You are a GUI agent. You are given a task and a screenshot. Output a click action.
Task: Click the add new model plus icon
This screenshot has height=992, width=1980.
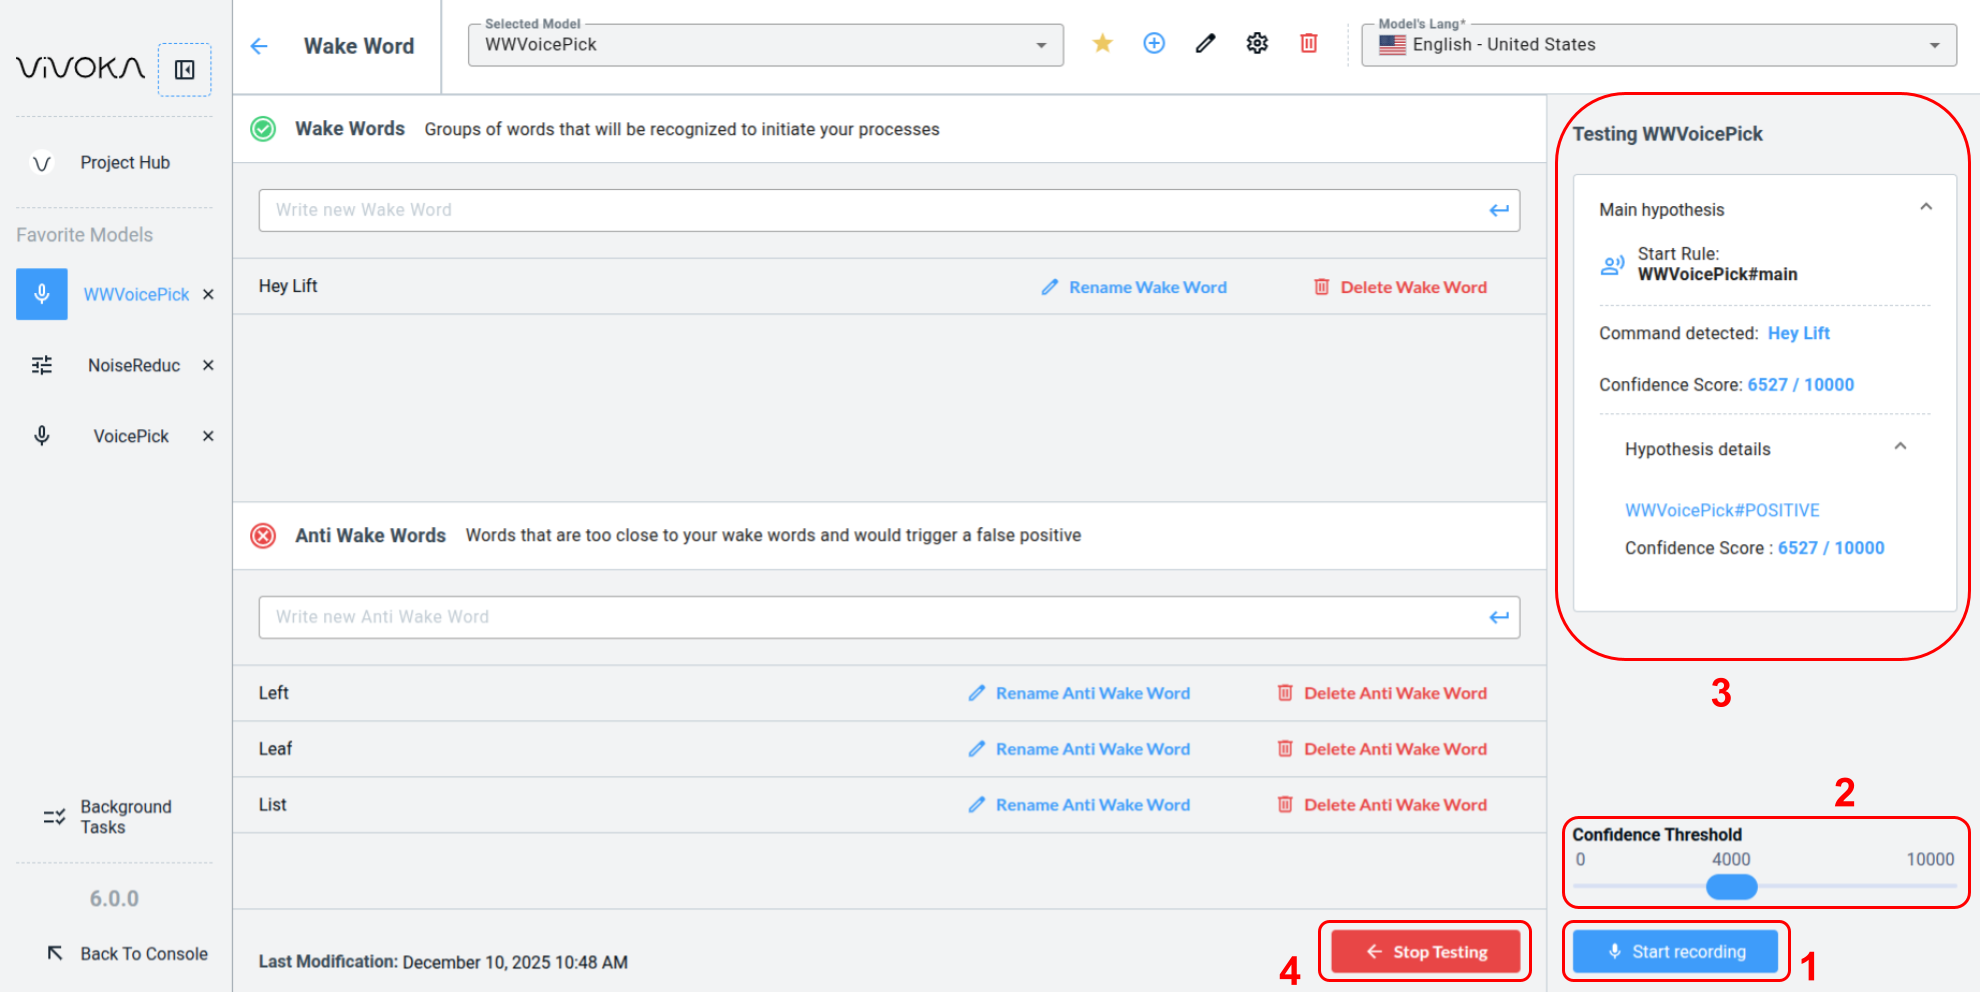tap(1154, 43)
